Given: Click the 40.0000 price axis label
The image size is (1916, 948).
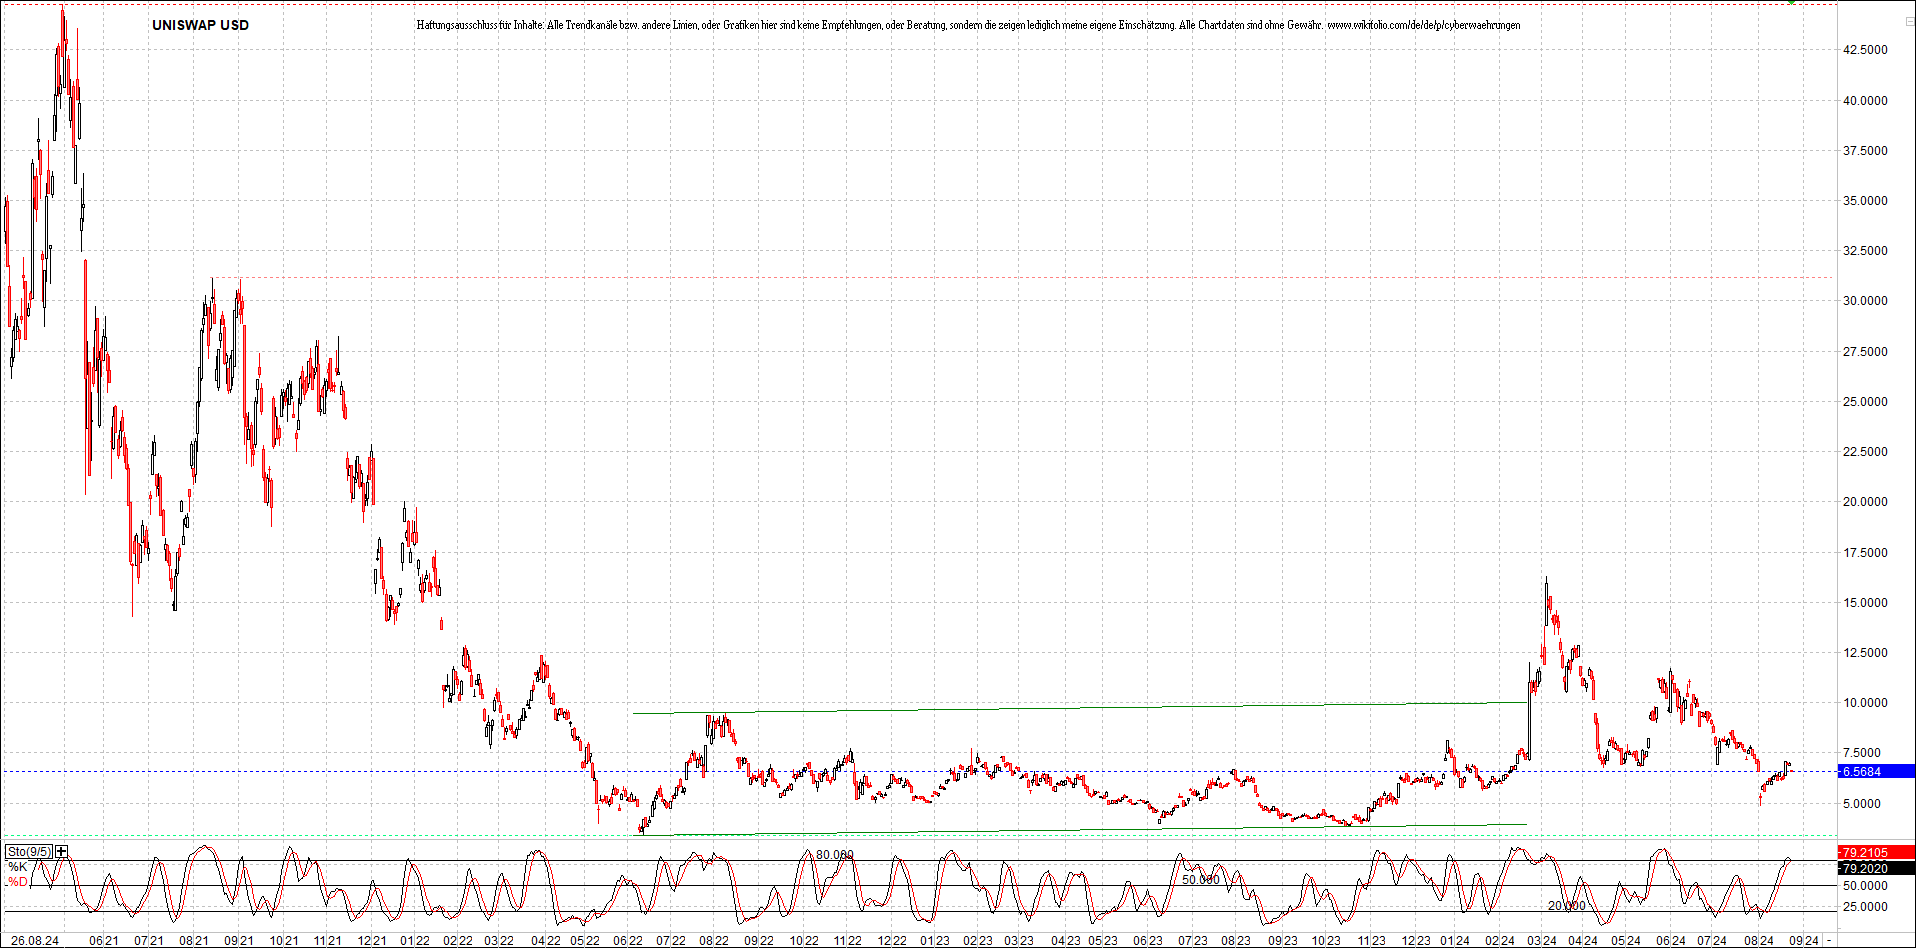Looking at the screenshot, I should pos(1865,100).
